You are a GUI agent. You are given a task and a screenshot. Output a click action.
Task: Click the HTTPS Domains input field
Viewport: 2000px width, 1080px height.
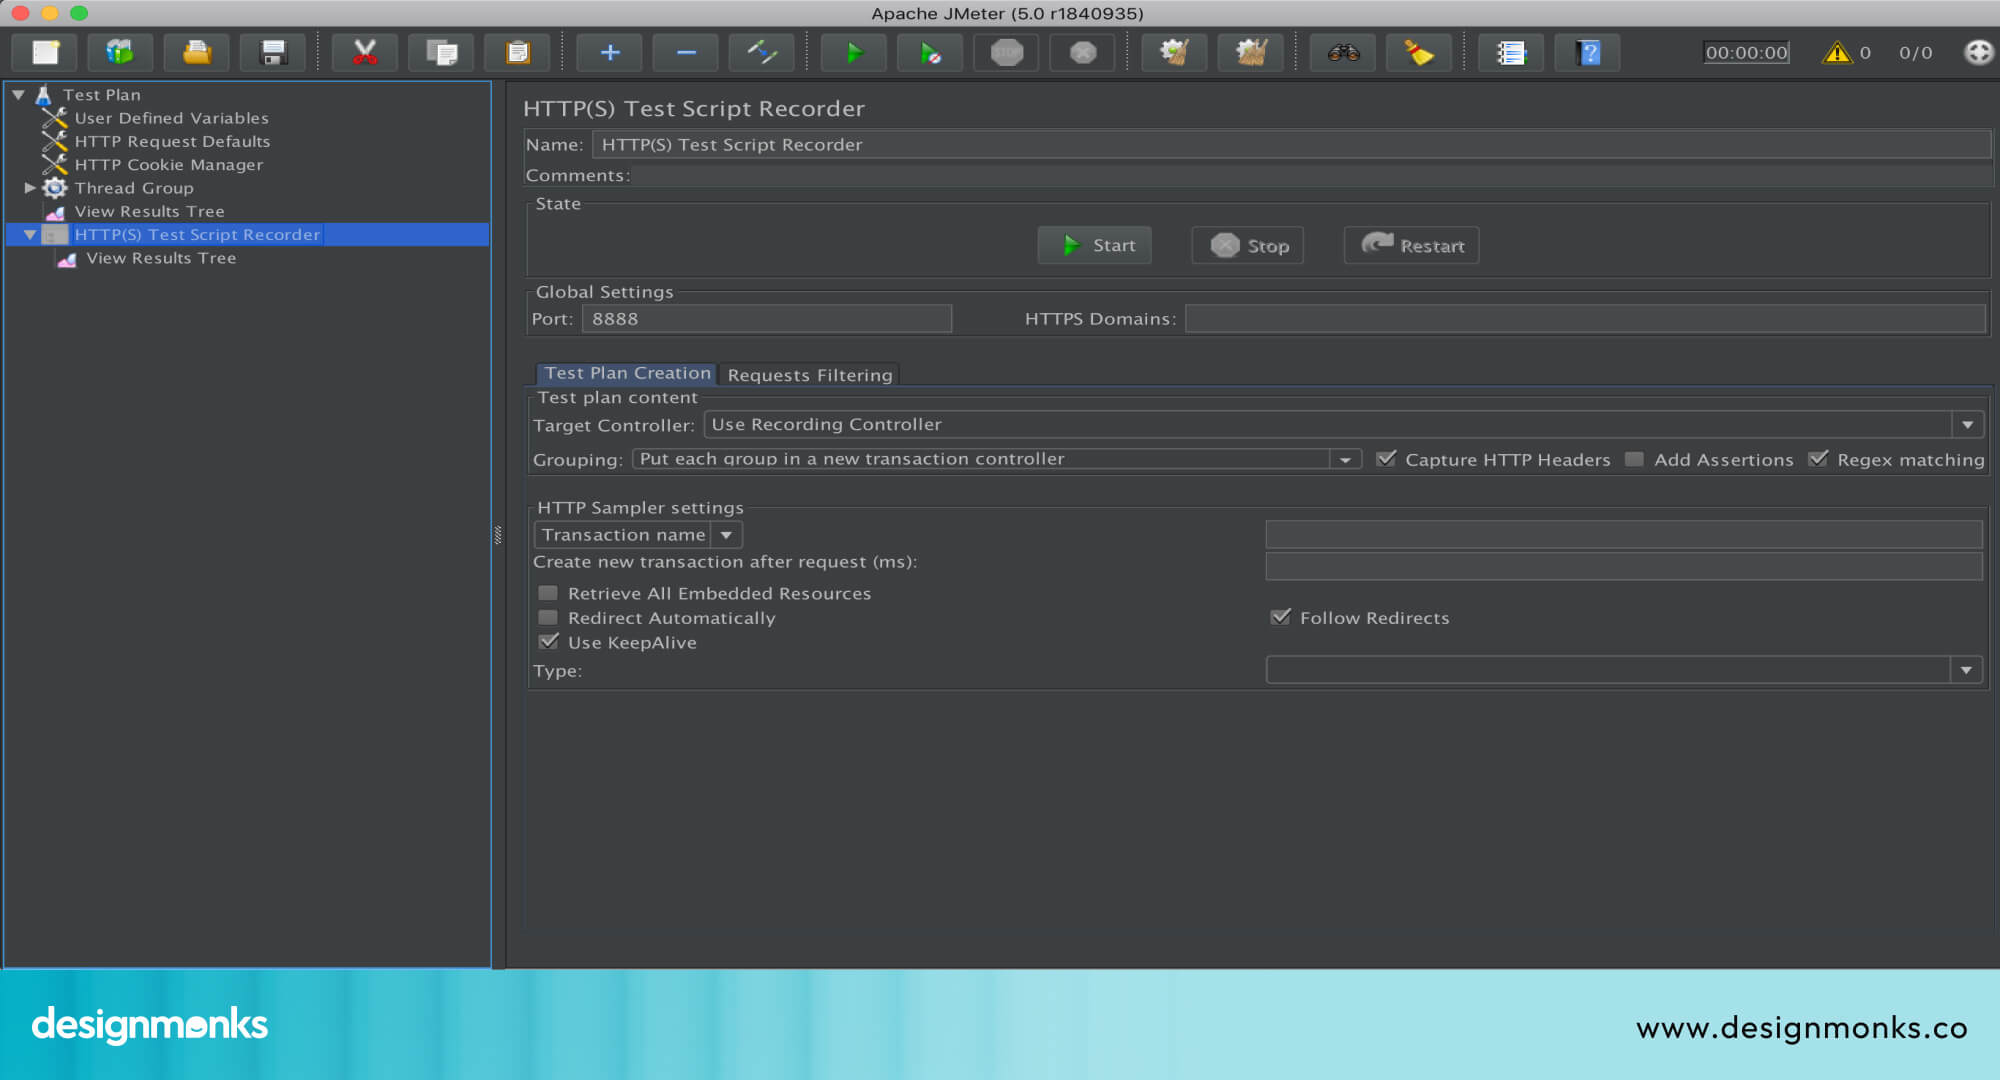1585,318
